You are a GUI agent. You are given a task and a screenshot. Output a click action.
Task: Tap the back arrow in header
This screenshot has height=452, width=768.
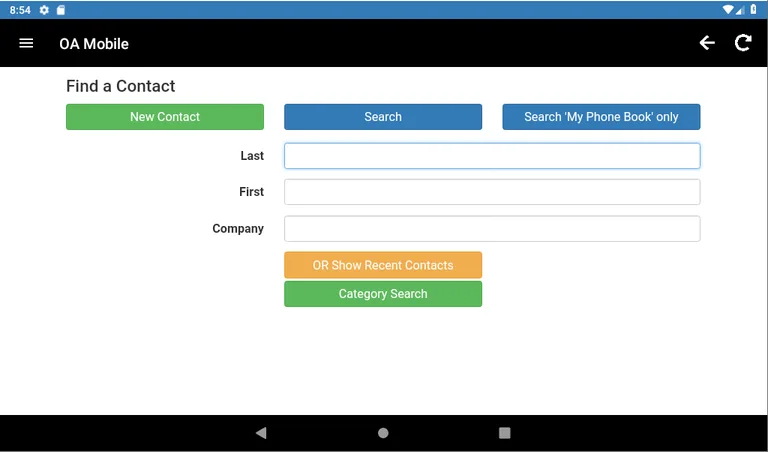pyautogui.click(x=706, y=43)
